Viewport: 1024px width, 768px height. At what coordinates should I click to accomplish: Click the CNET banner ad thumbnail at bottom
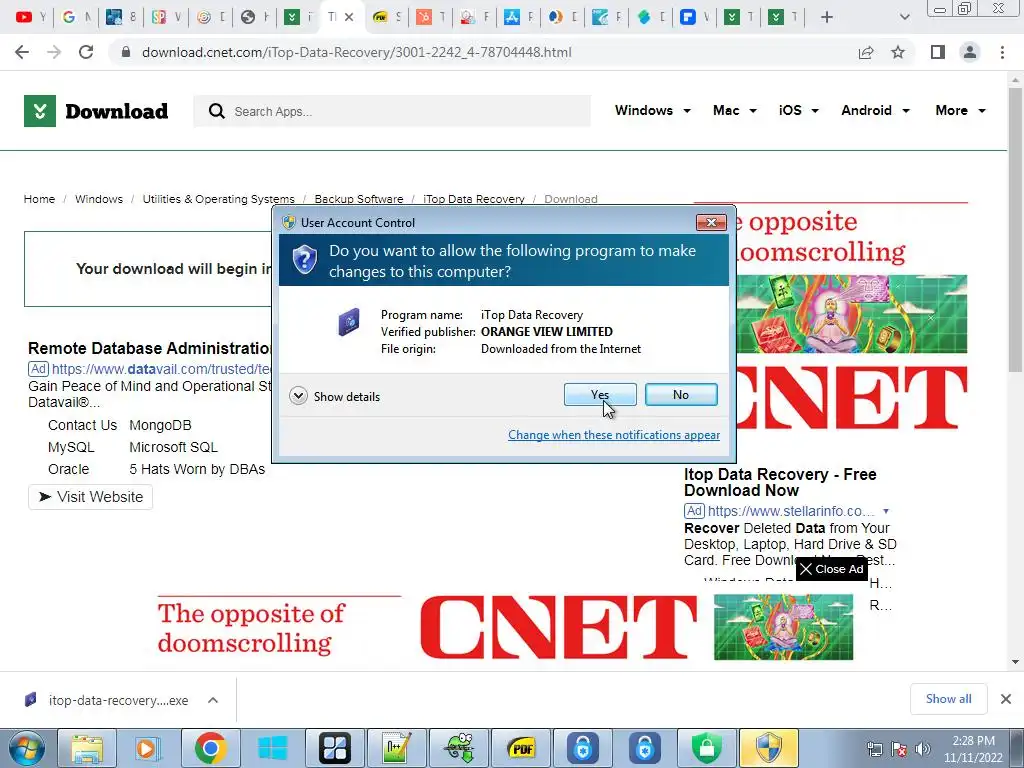pos(783,627)
